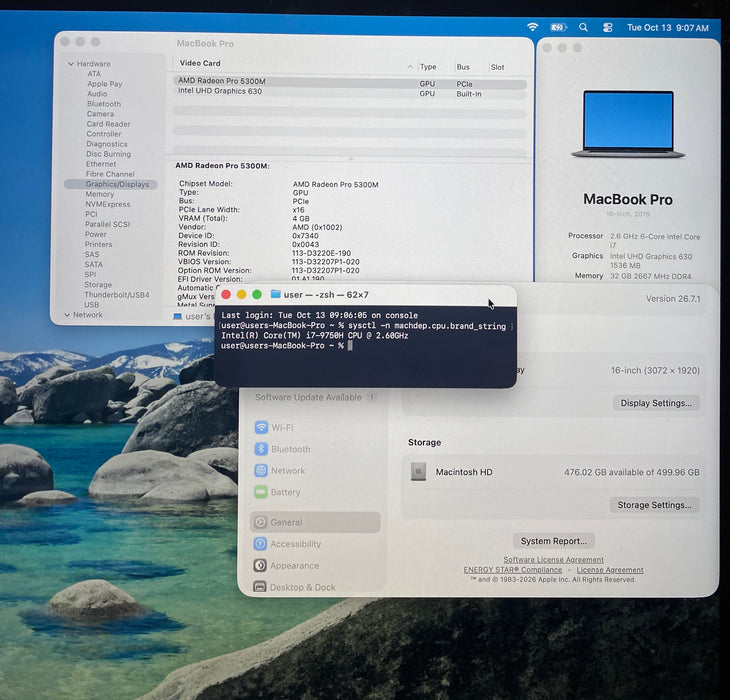Select Controller in Hardware tree

coord(103,134)
